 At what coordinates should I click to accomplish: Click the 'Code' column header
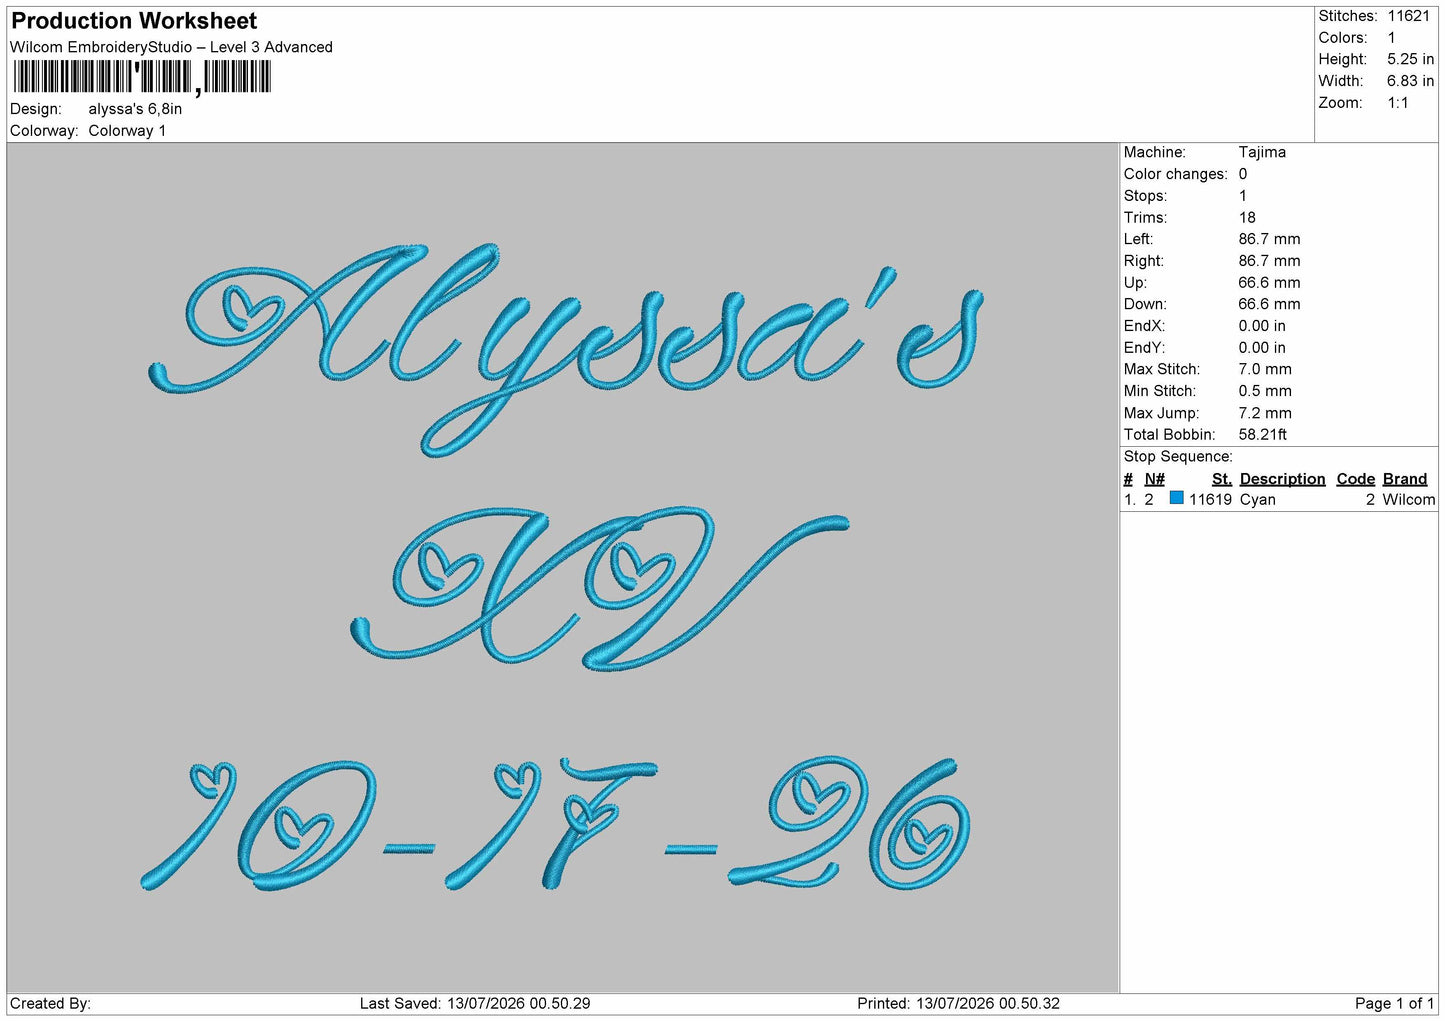click(x=1356, y=479)
